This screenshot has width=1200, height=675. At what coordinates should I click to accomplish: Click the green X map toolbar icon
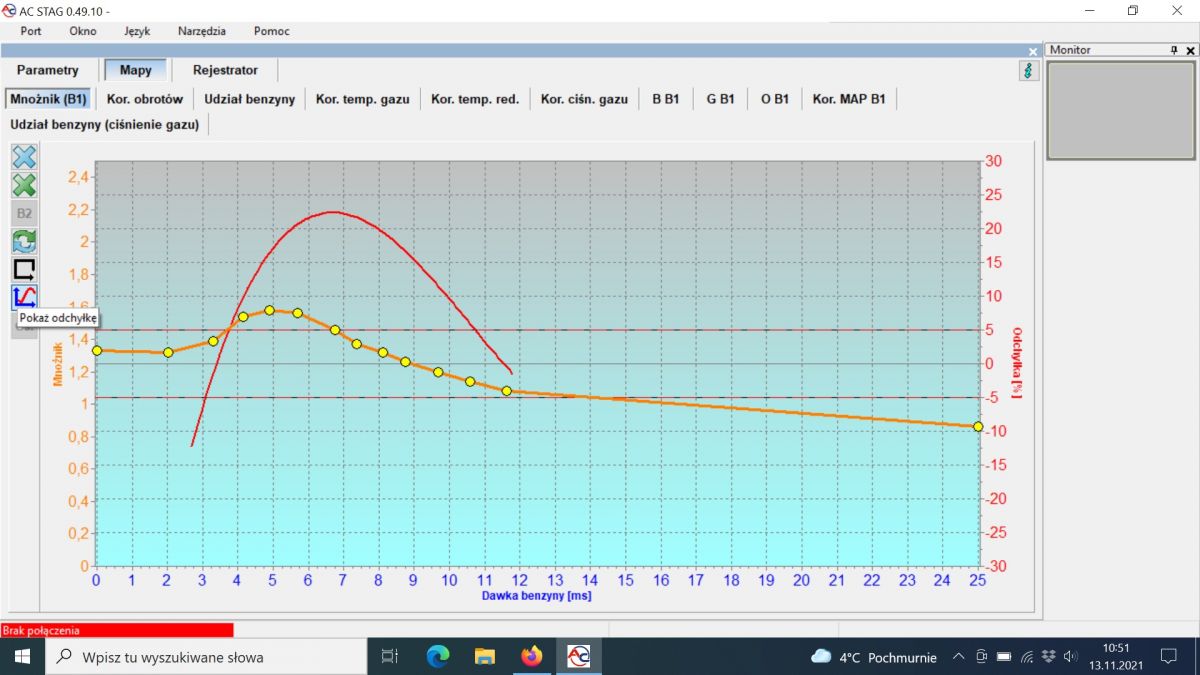point(24,185)
